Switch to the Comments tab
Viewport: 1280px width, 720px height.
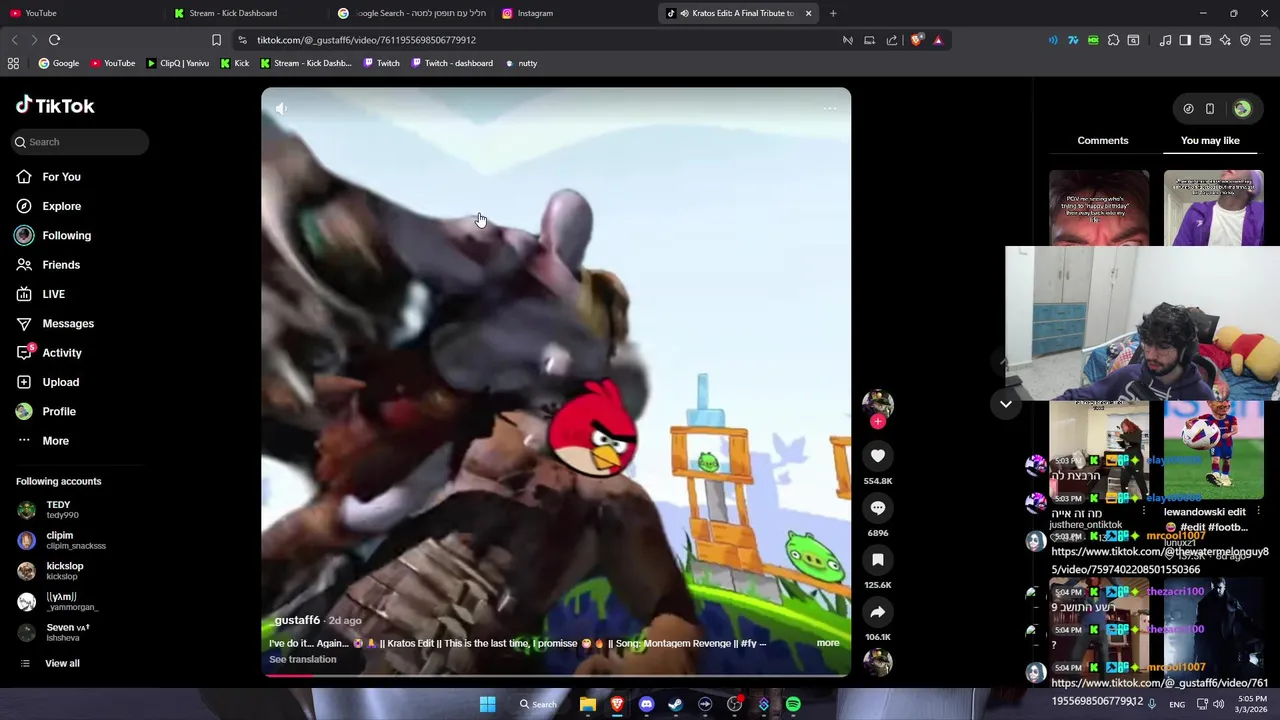point(1103,140)
